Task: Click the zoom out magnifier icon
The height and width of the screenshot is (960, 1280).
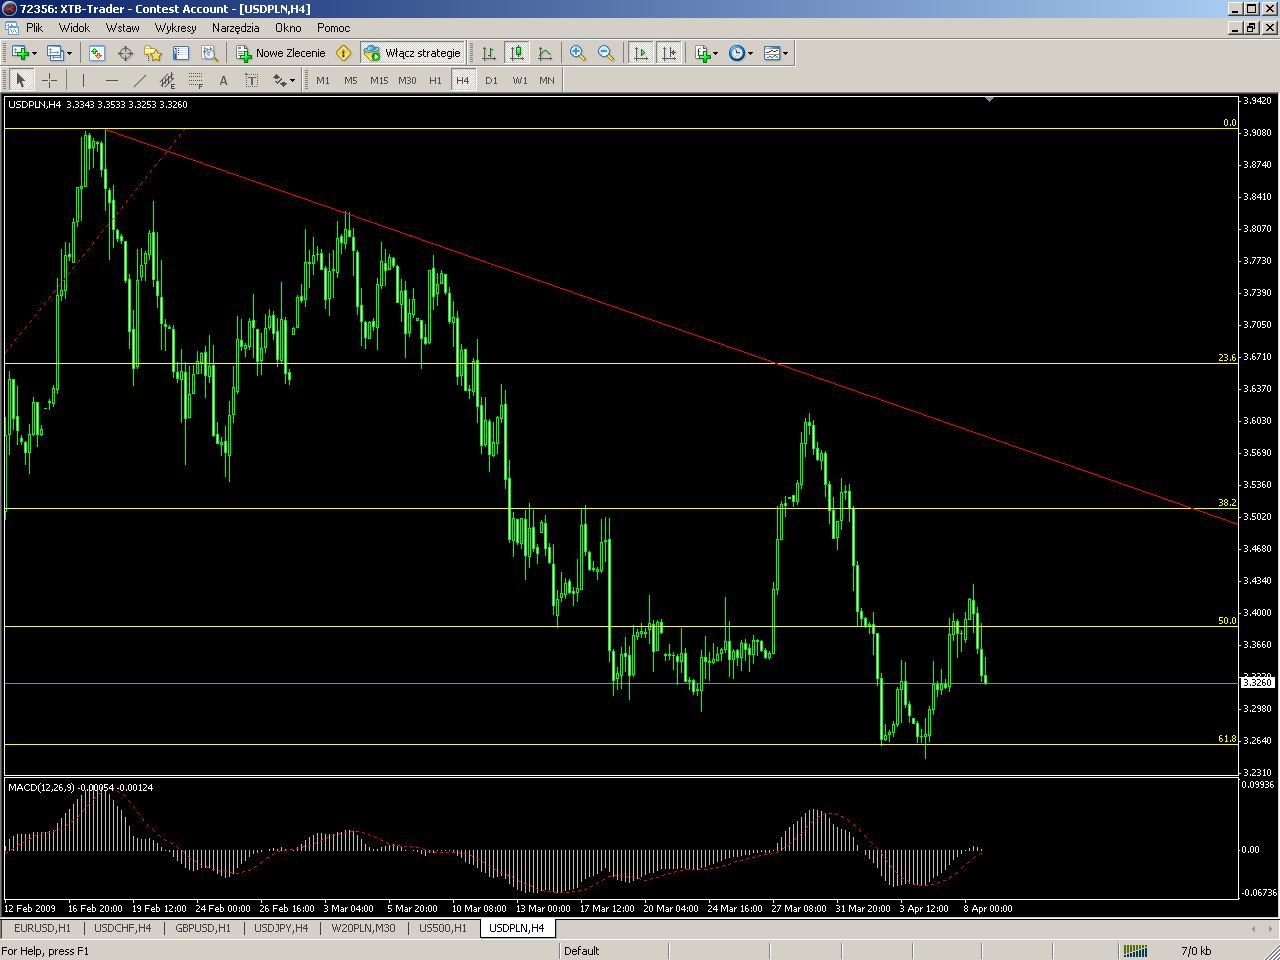Action: point(606,53)
